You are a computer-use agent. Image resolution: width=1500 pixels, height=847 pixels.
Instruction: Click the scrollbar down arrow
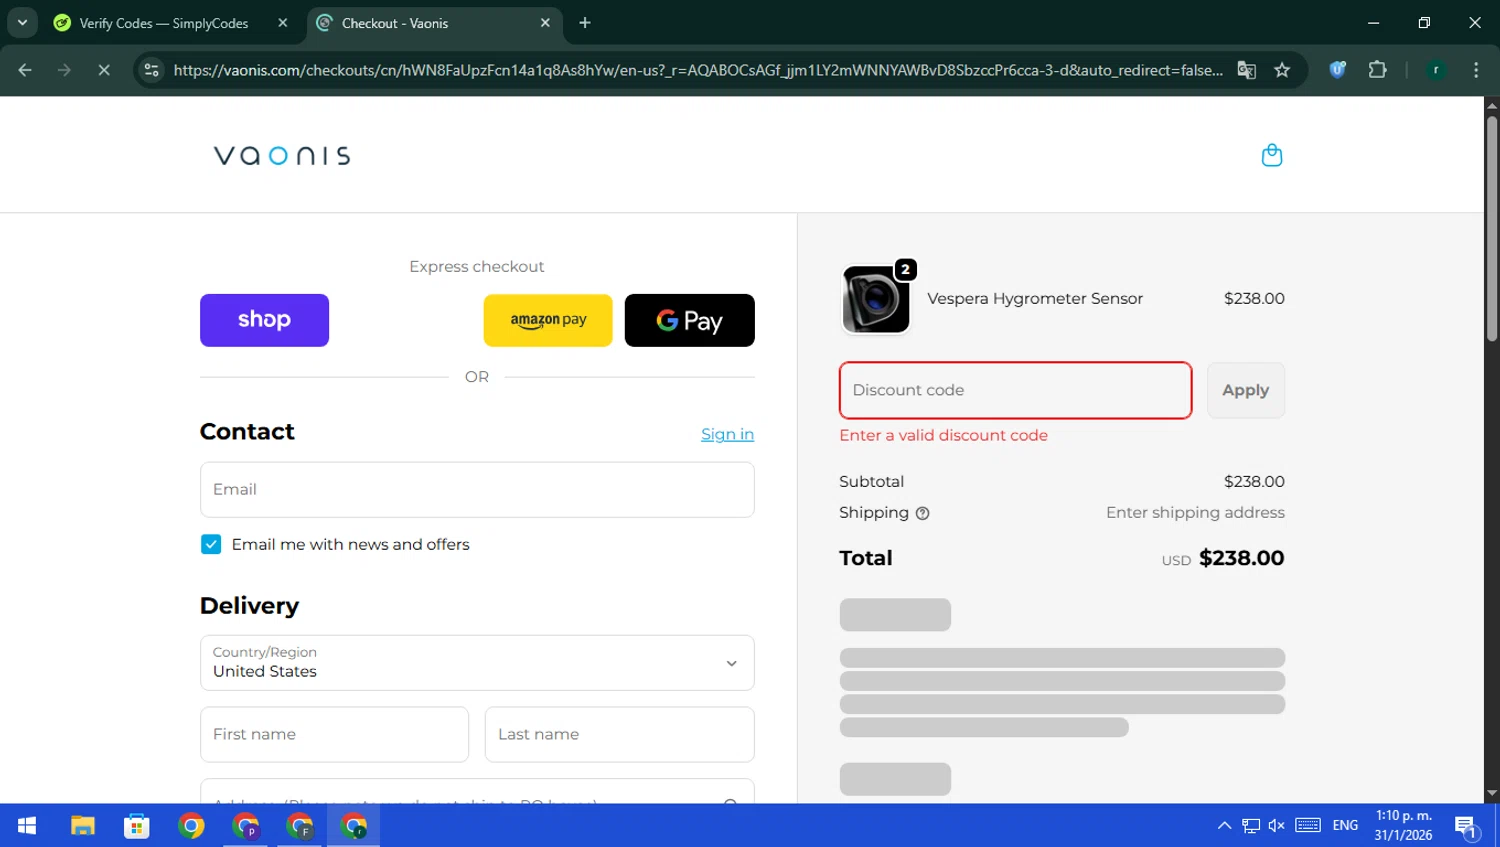click(1492, 793)
